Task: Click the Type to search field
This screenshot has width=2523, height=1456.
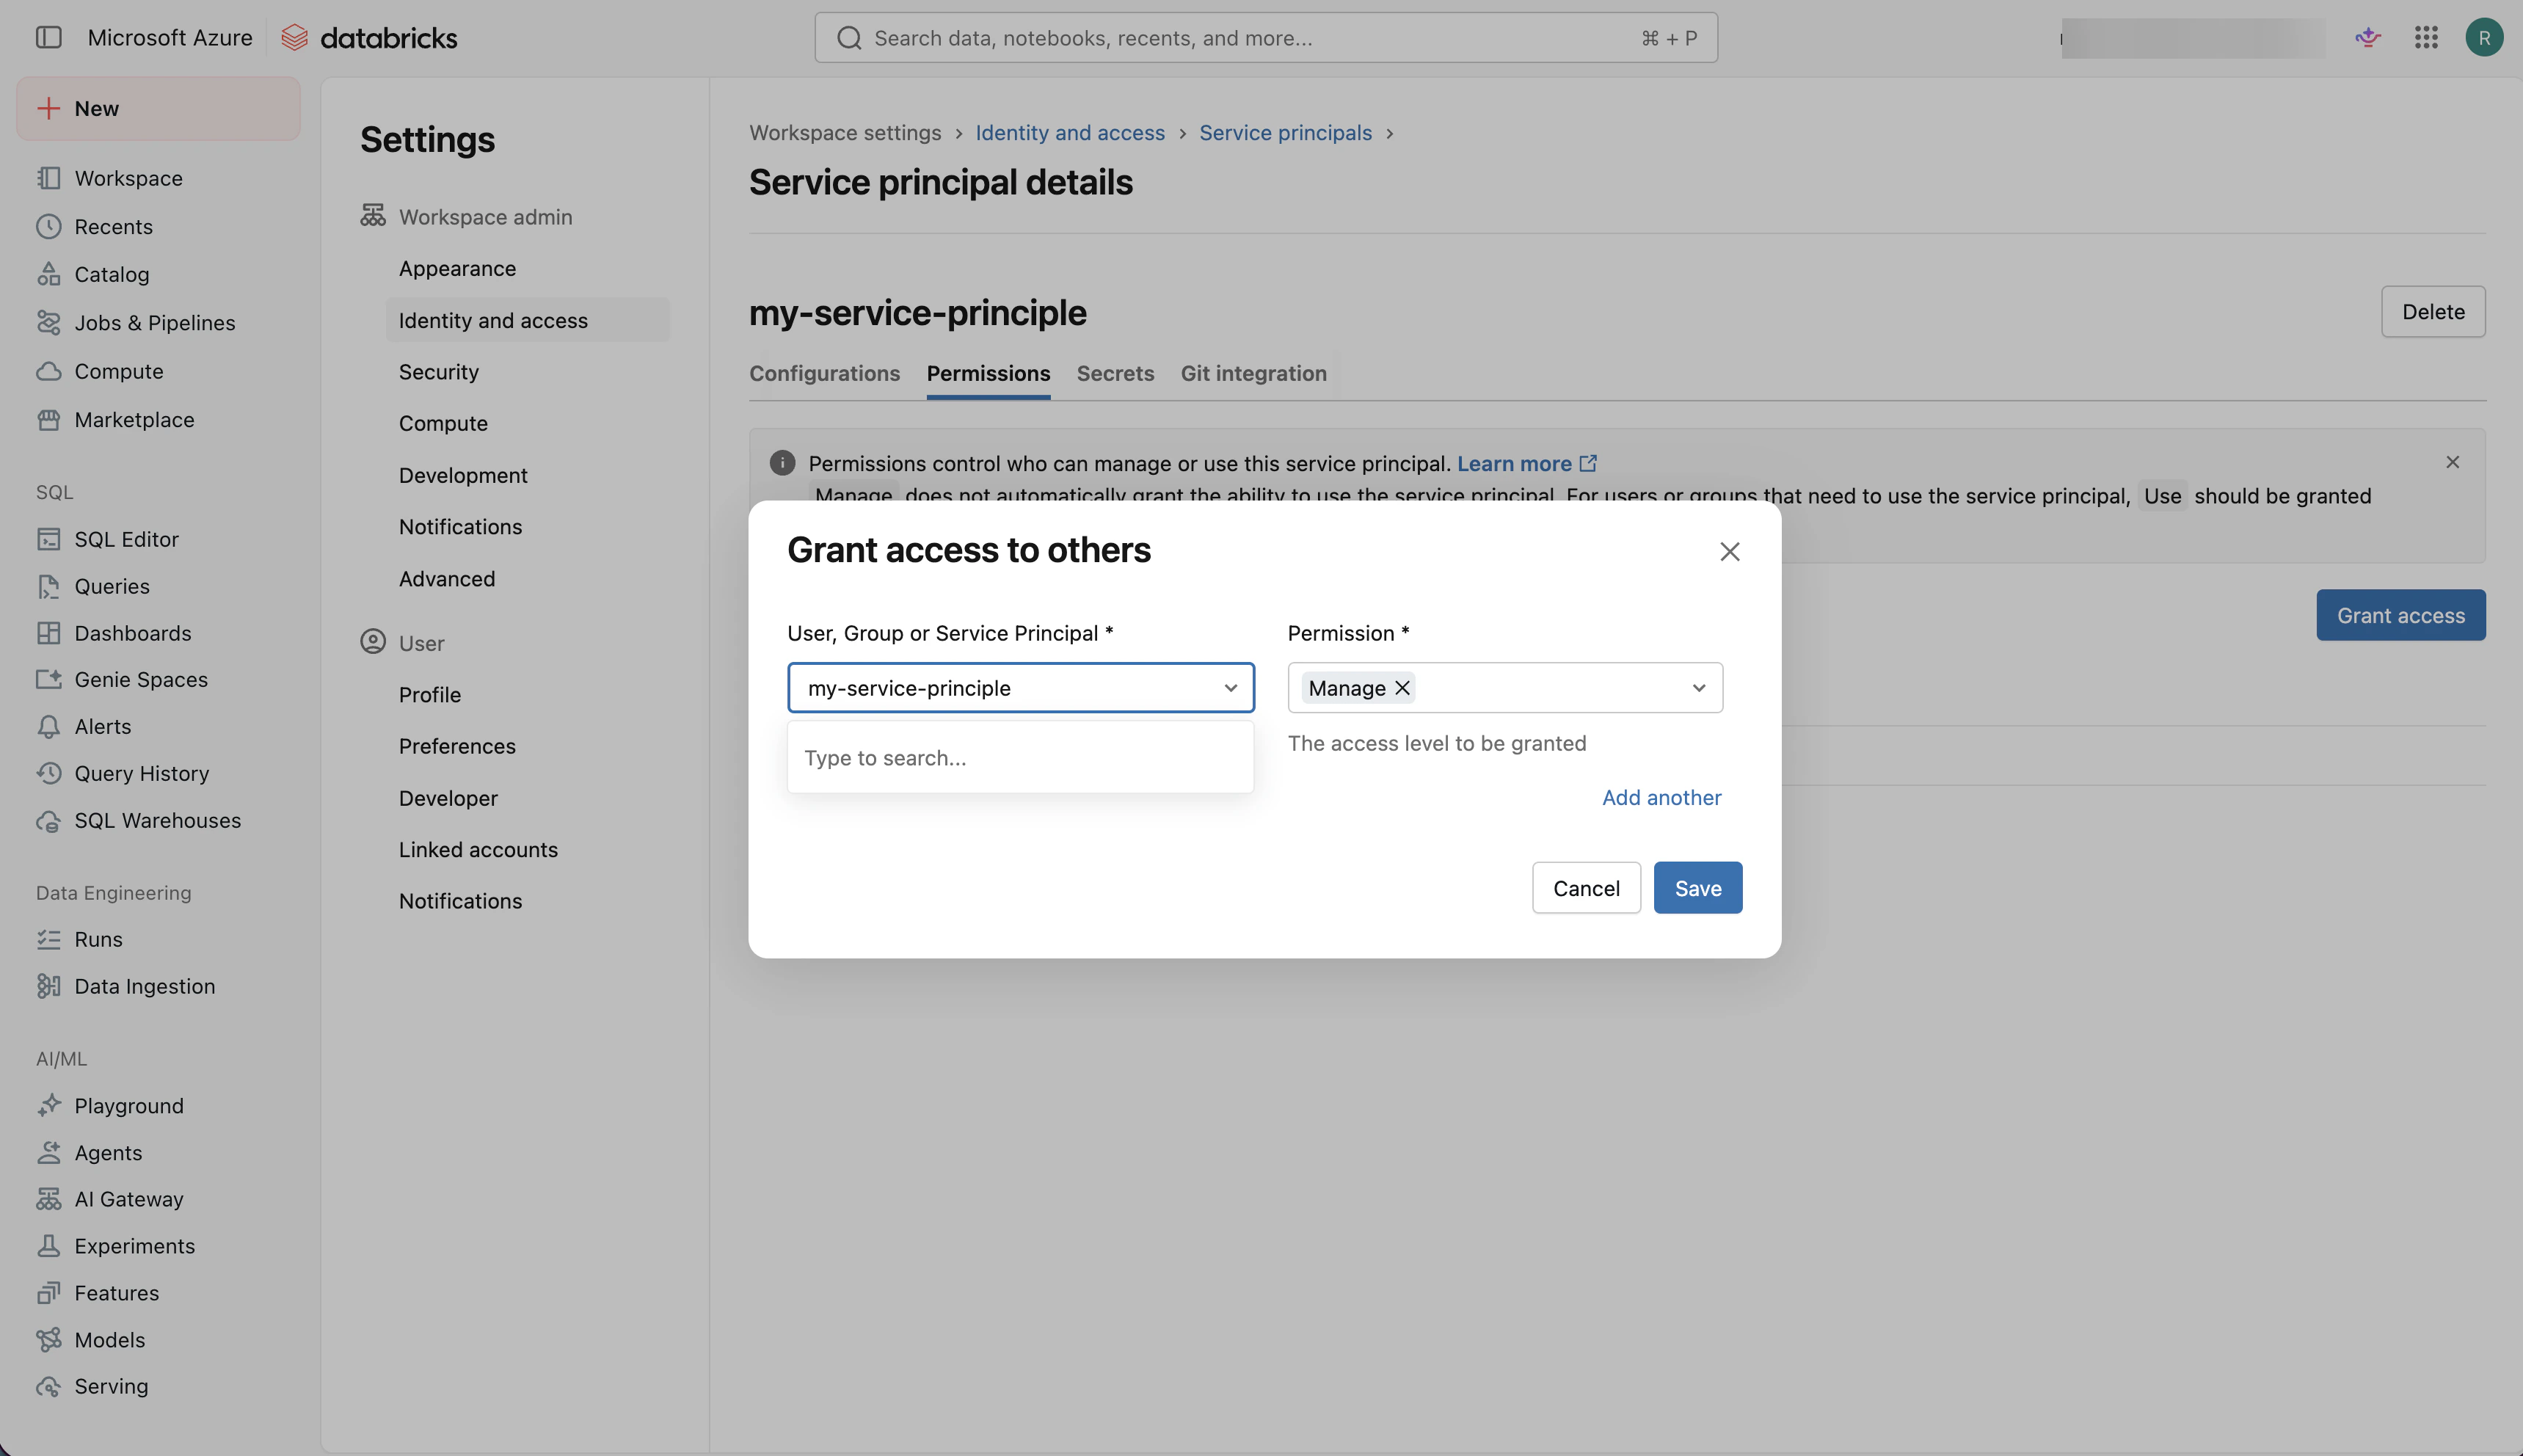Action: point(1020,758)
